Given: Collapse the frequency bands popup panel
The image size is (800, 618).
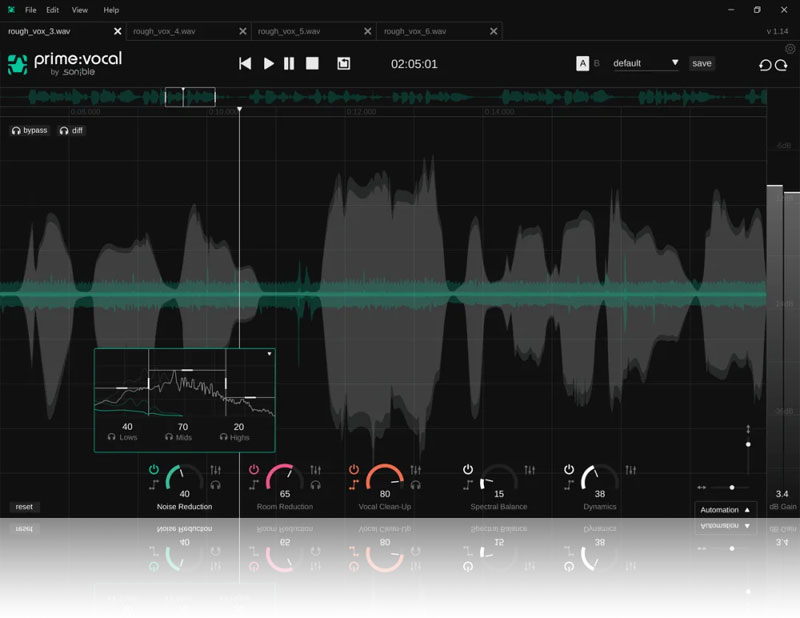Looking at the screenshot, I should (x=269, y=354).
